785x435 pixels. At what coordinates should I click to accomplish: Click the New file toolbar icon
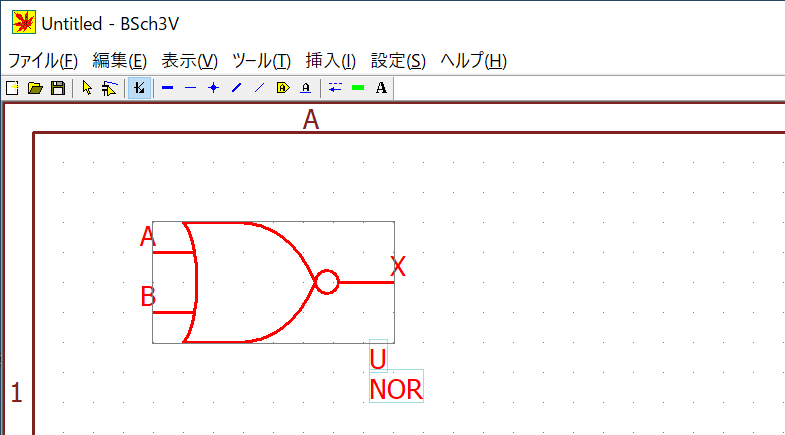(x=13, y=88)
